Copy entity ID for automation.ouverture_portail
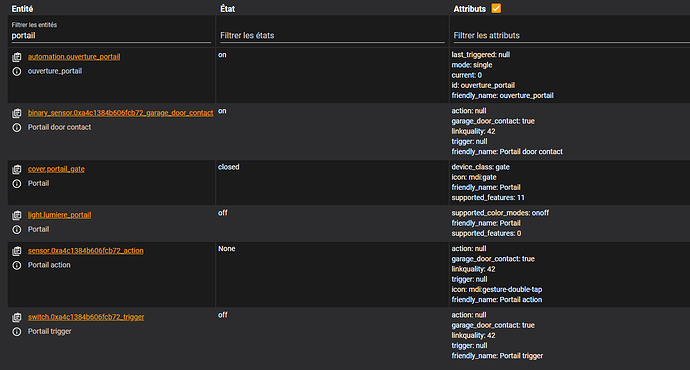 (x=17, y=57)
